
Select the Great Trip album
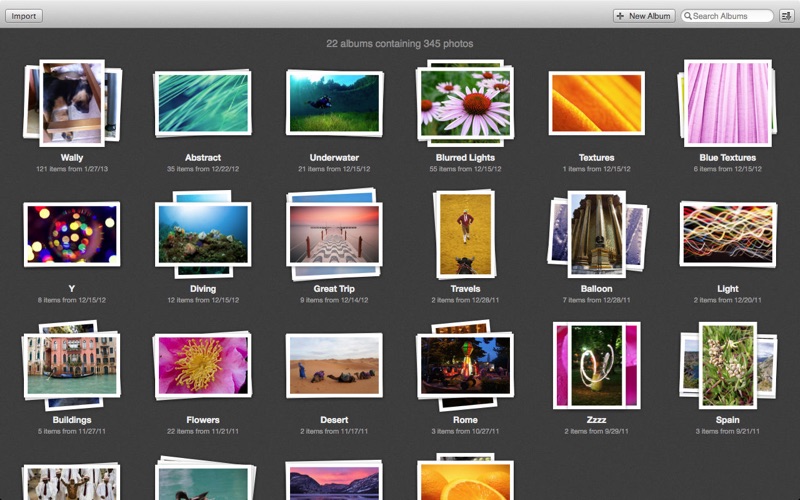pos(334,235)
